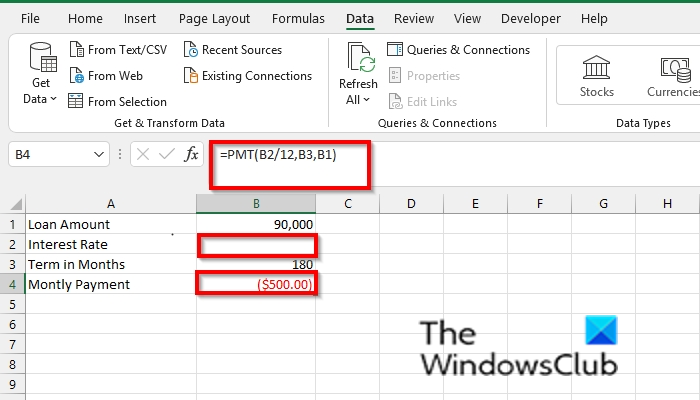Select row 6 header
Image resolution: width=700 pixels, height=400 pixels.
click(12, 325)
